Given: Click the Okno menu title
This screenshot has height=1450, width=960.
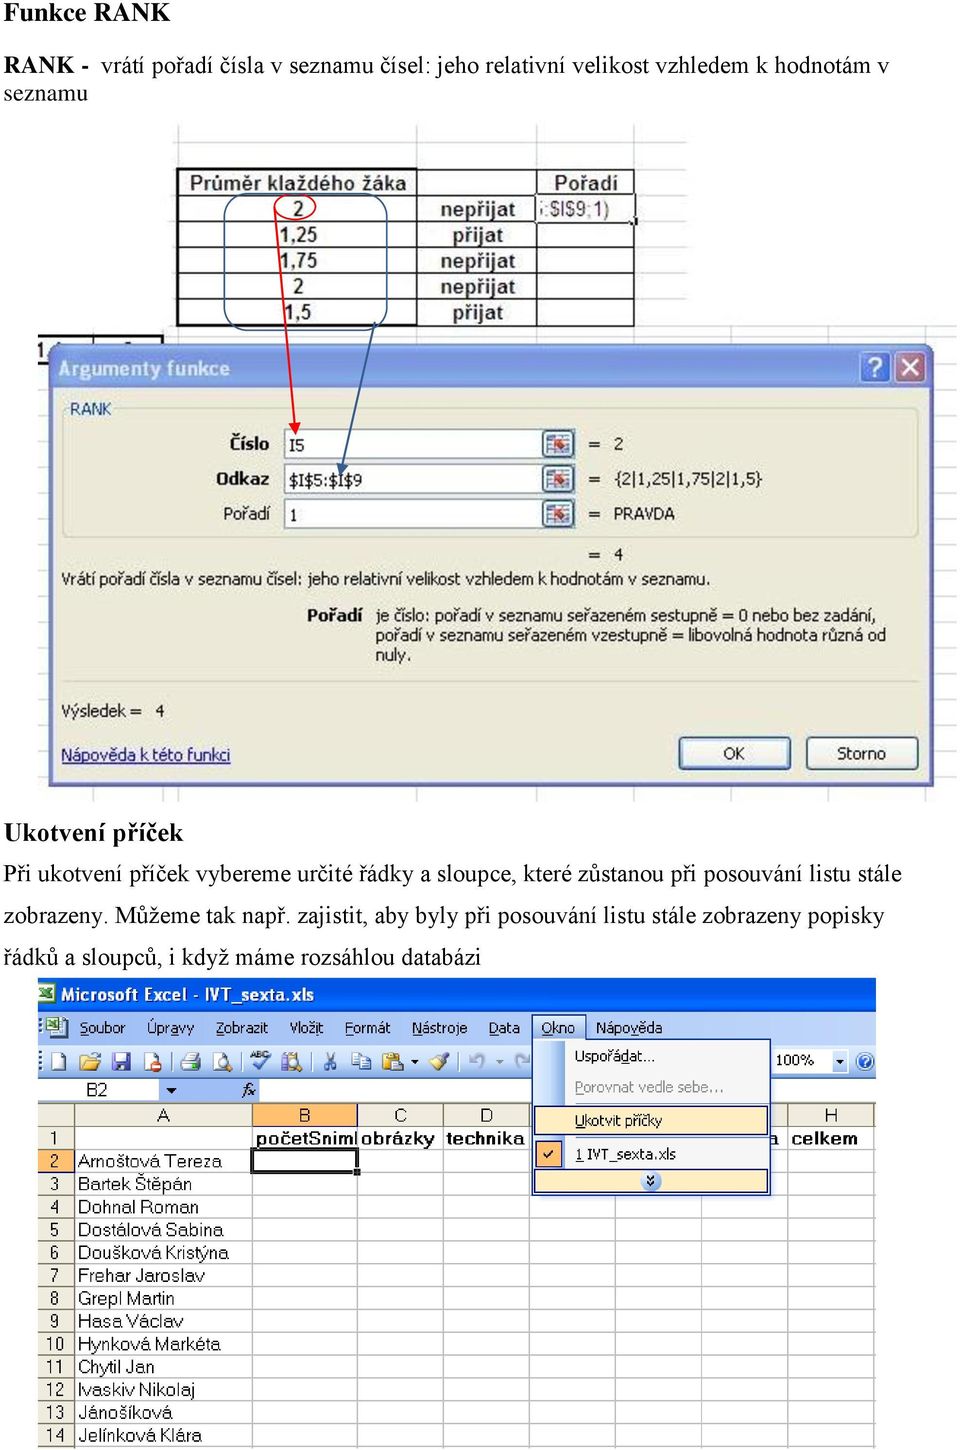Looking at the screenshot, I should click(557, 1028).
